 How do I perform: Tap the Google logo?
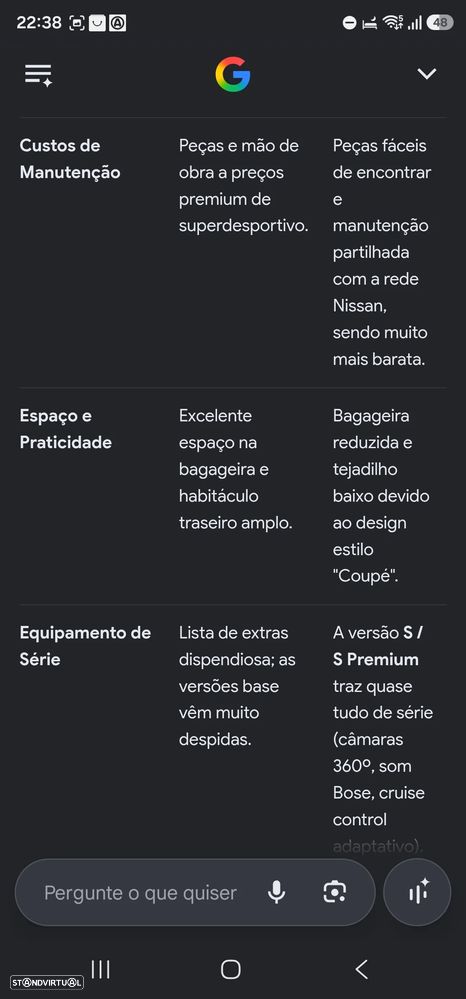pos(233,75)
